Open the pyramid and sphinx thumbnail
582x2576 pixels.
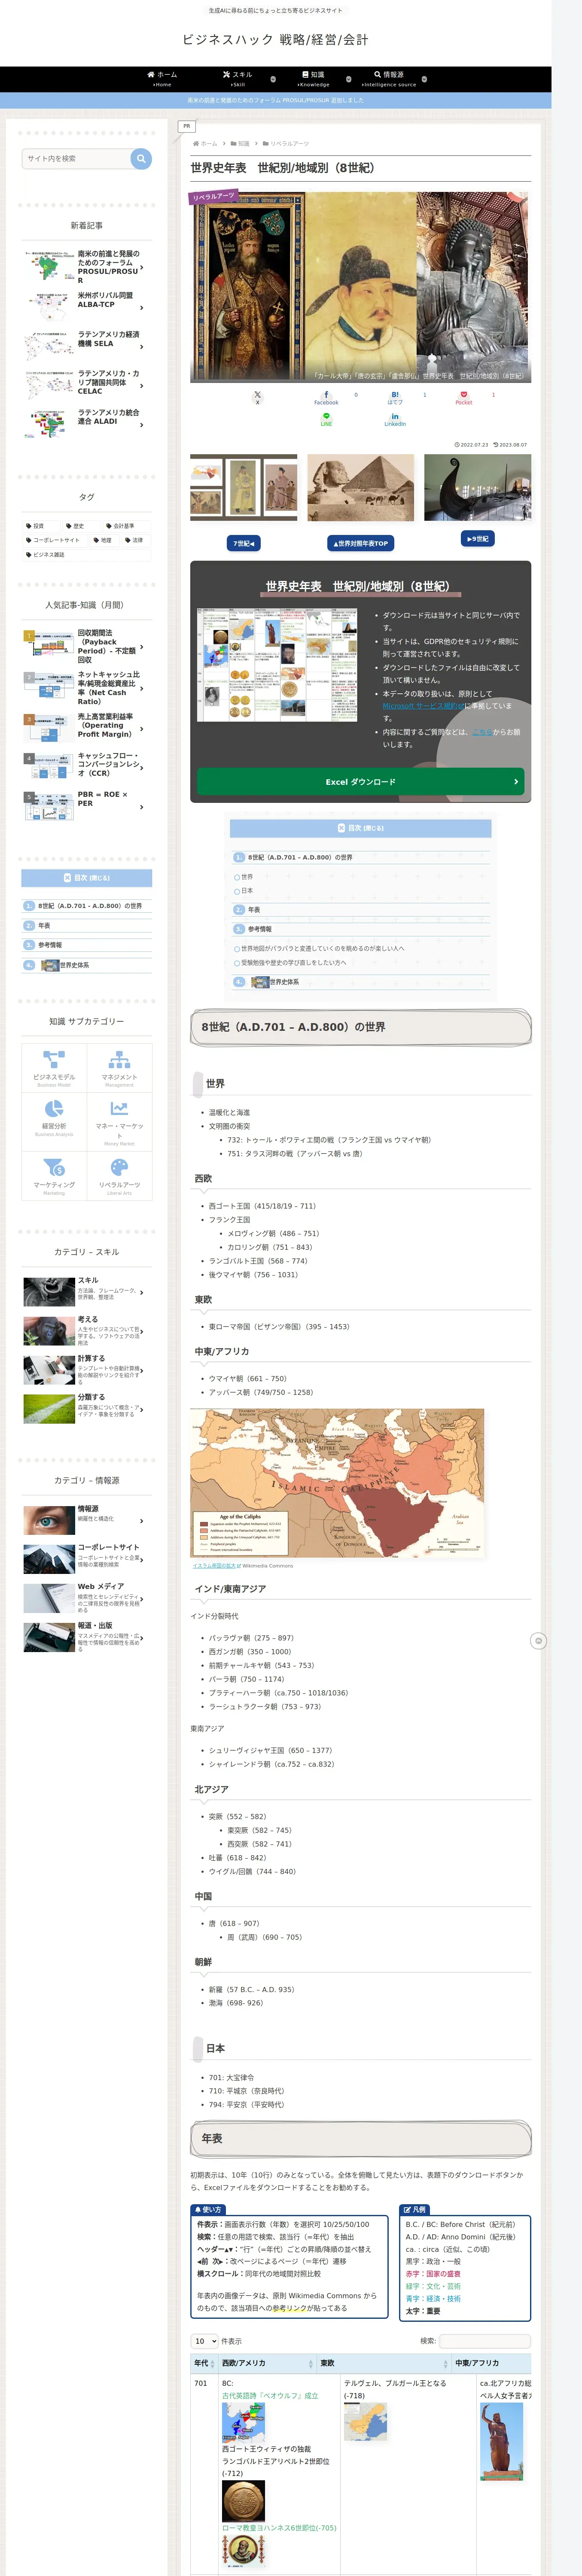360,488
